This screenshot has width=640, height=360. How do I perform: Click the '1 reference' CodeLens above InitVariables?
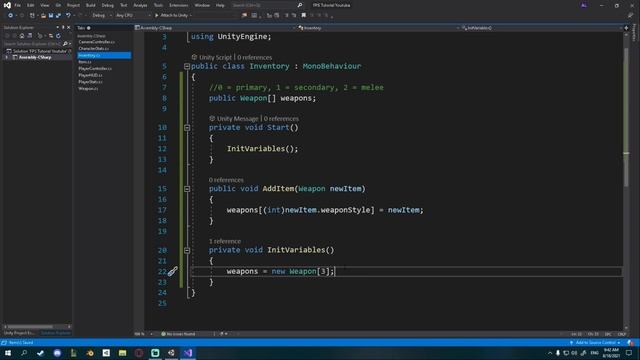coord(225,241)
